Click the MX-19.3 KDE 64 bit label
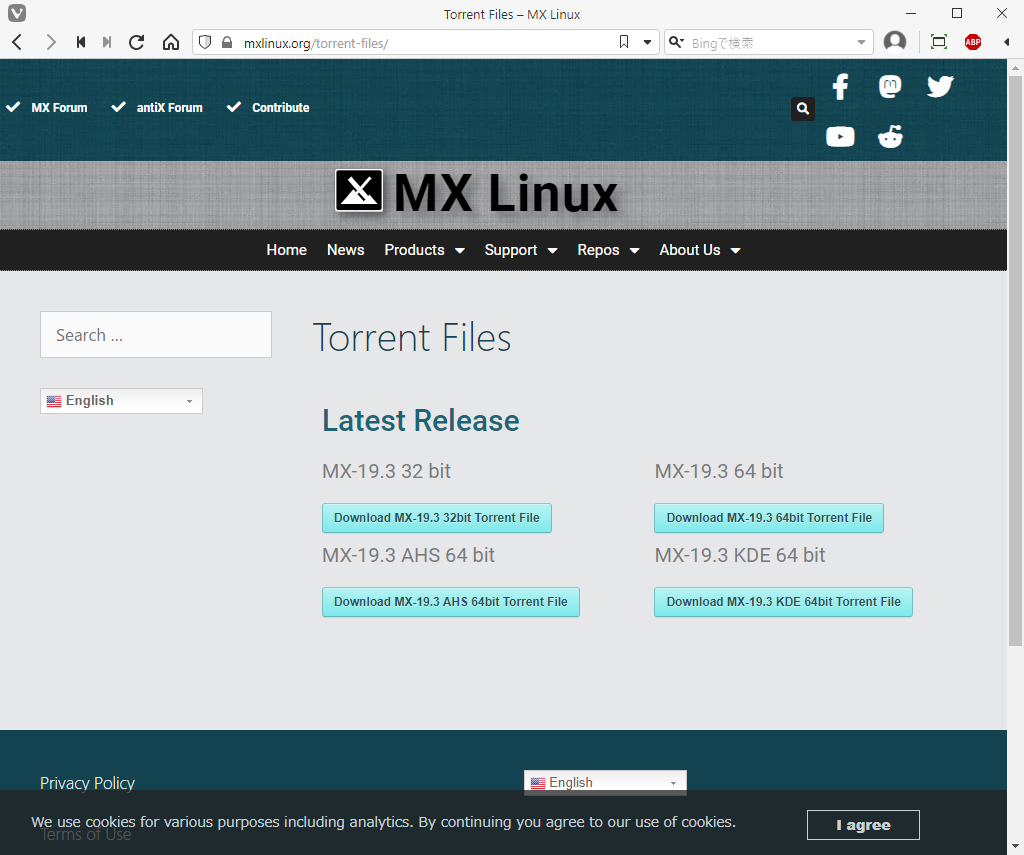 pyautogui.click(x=741, y=555)
